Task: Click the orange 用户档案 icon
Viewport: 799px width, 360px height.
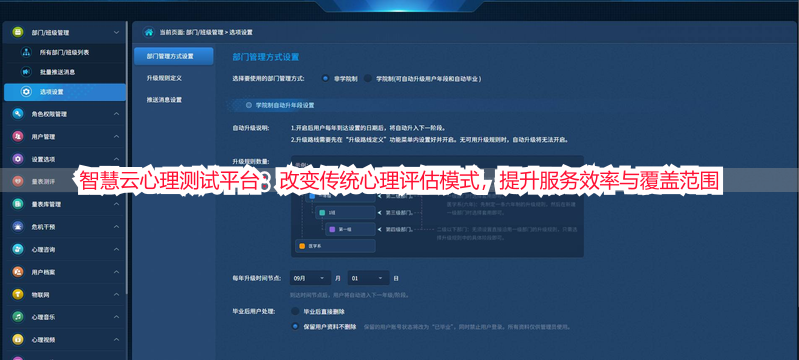Action: (18, 272)
